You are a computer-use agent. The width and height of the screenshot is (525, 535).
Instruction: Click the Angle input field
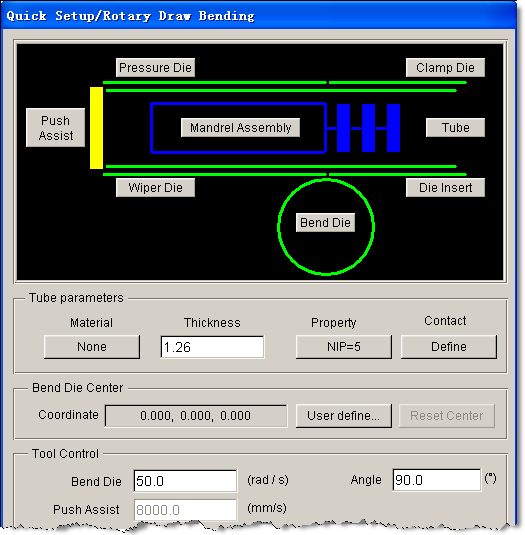[437, 480]
